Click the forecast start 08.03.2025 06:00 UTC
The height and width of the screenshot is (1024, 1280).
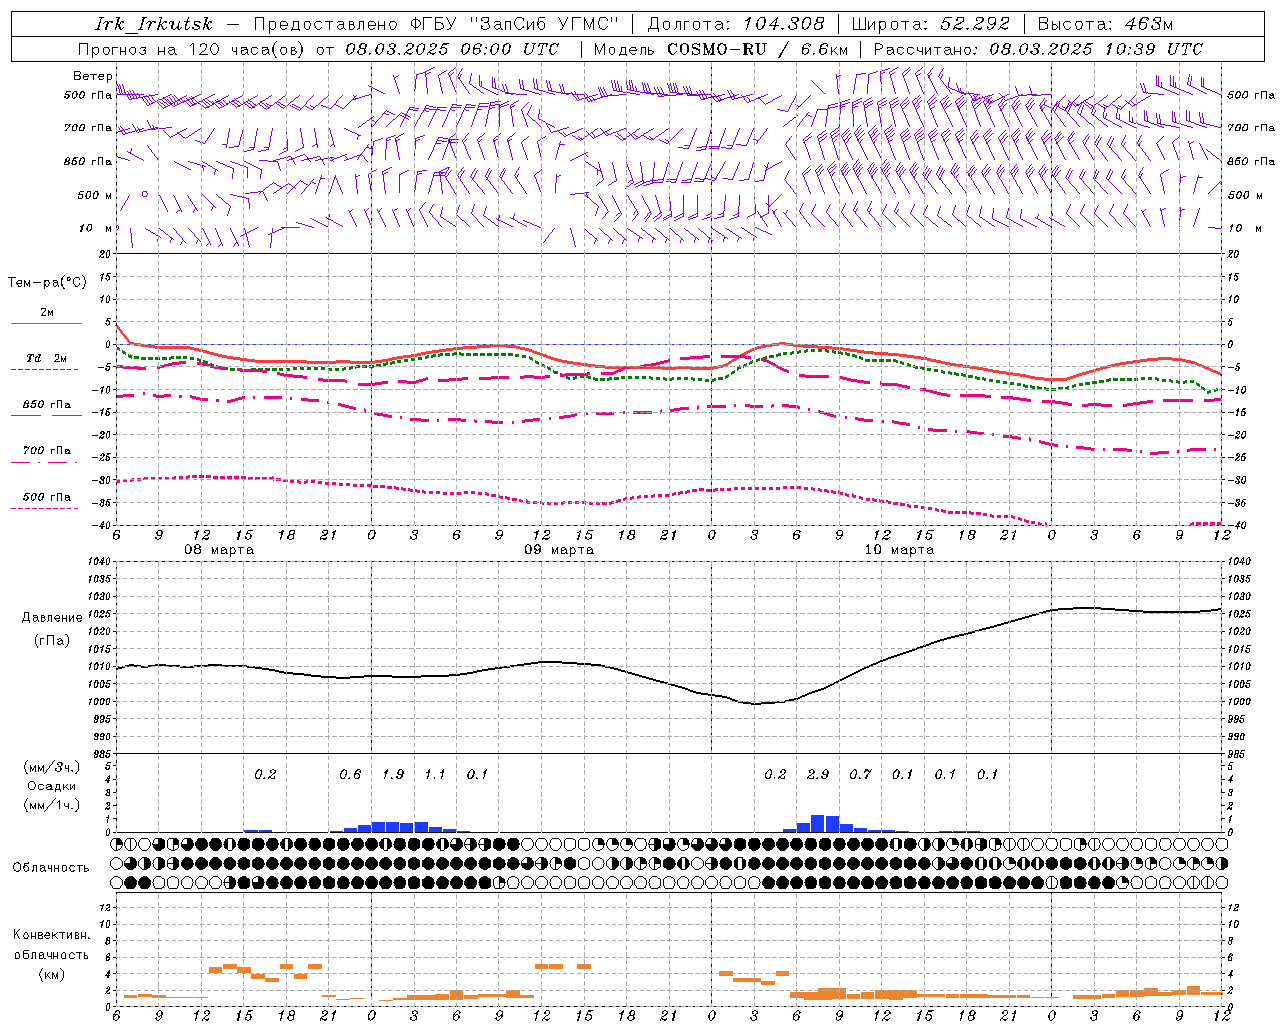[x=452, y=49]
